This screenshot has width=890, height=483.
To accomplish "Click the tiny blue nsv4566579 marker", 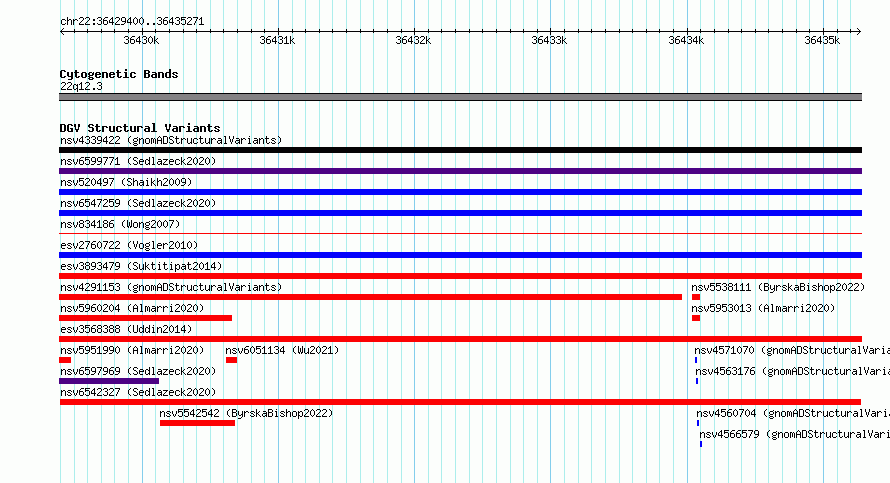I will 701,444.
